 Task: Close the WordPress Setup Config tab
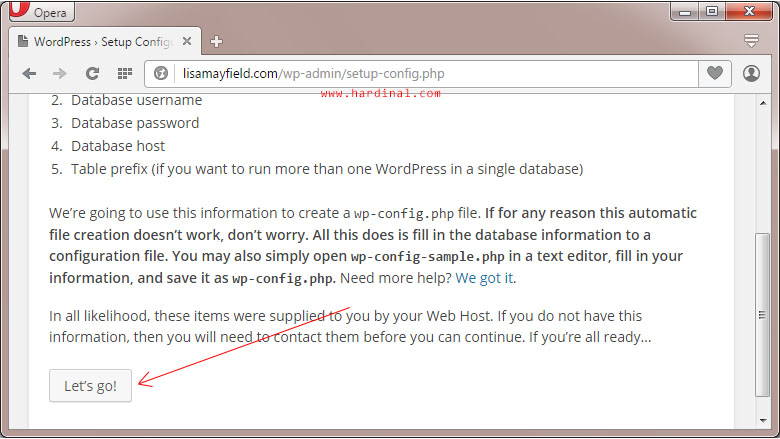coord(187,41)
